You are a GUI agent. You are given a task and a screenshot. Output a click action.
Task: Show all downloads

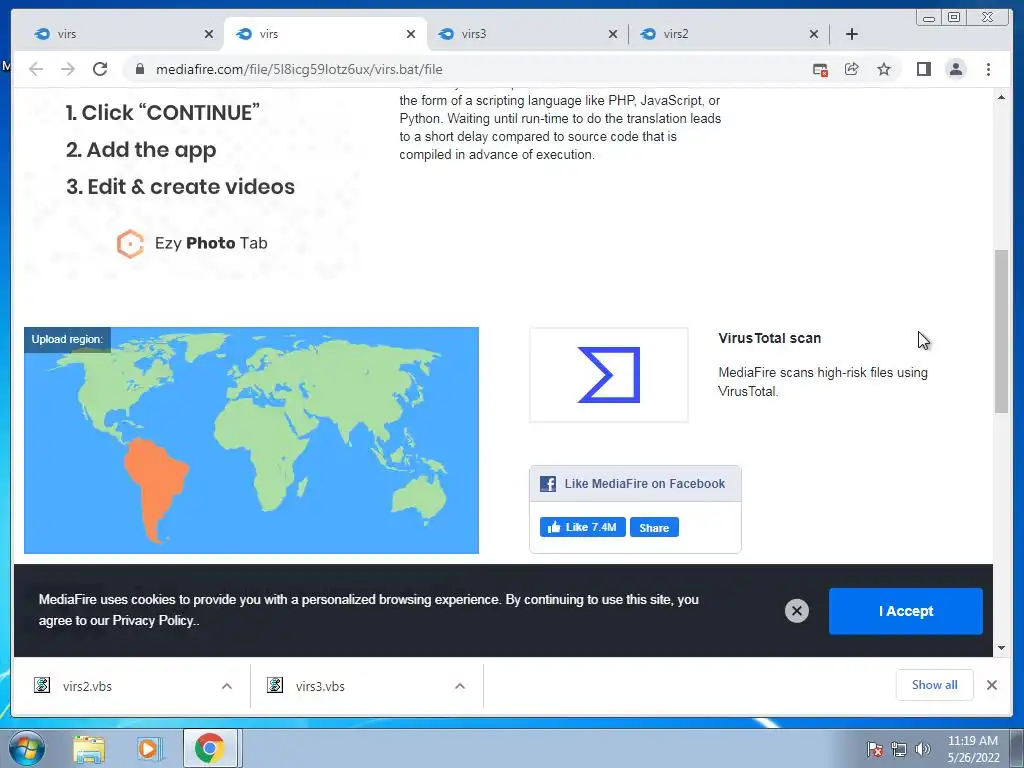935,685
